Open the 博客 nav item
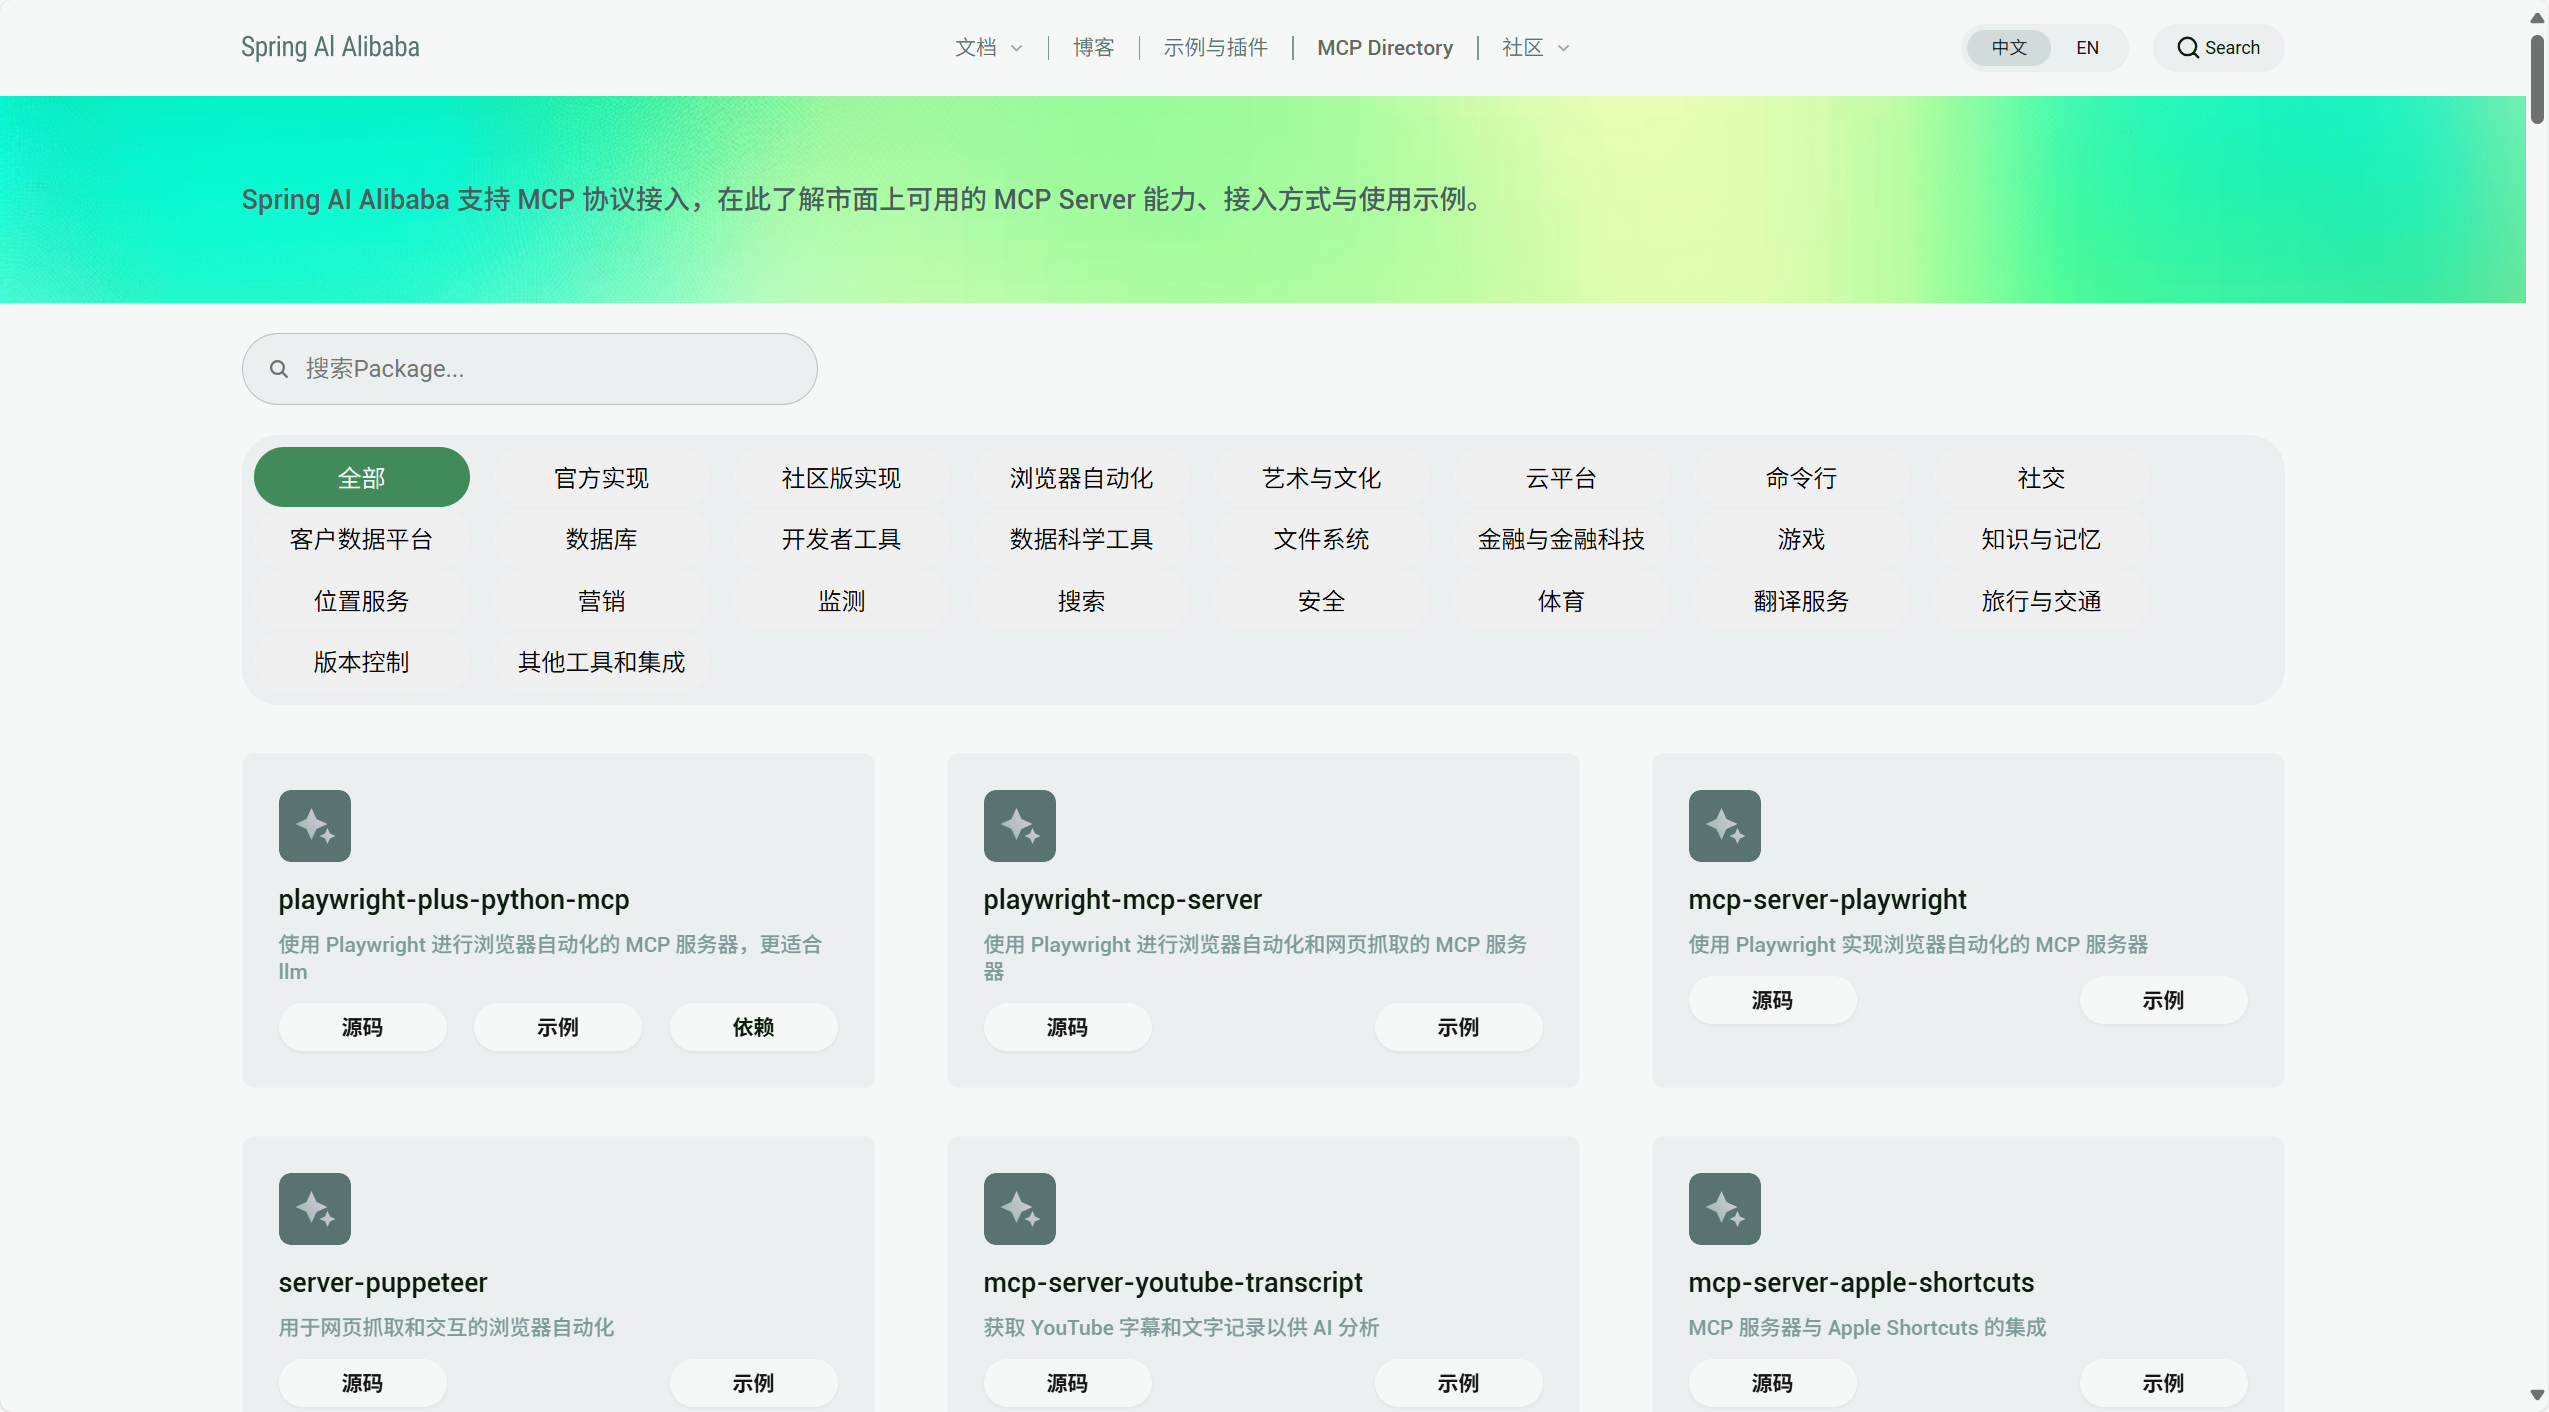Viewport: 2549px width, 1412px height. pos(1093,48)
